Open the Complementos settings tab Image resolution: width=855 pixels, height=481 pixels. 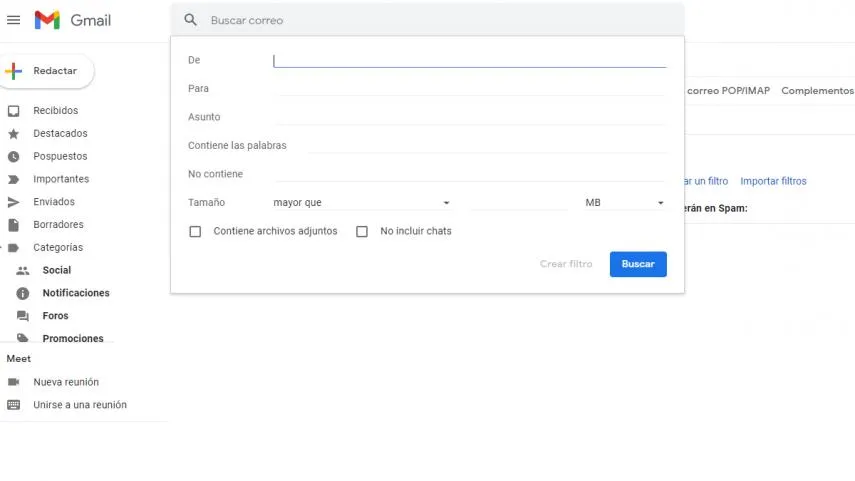[x=817, y=91]
